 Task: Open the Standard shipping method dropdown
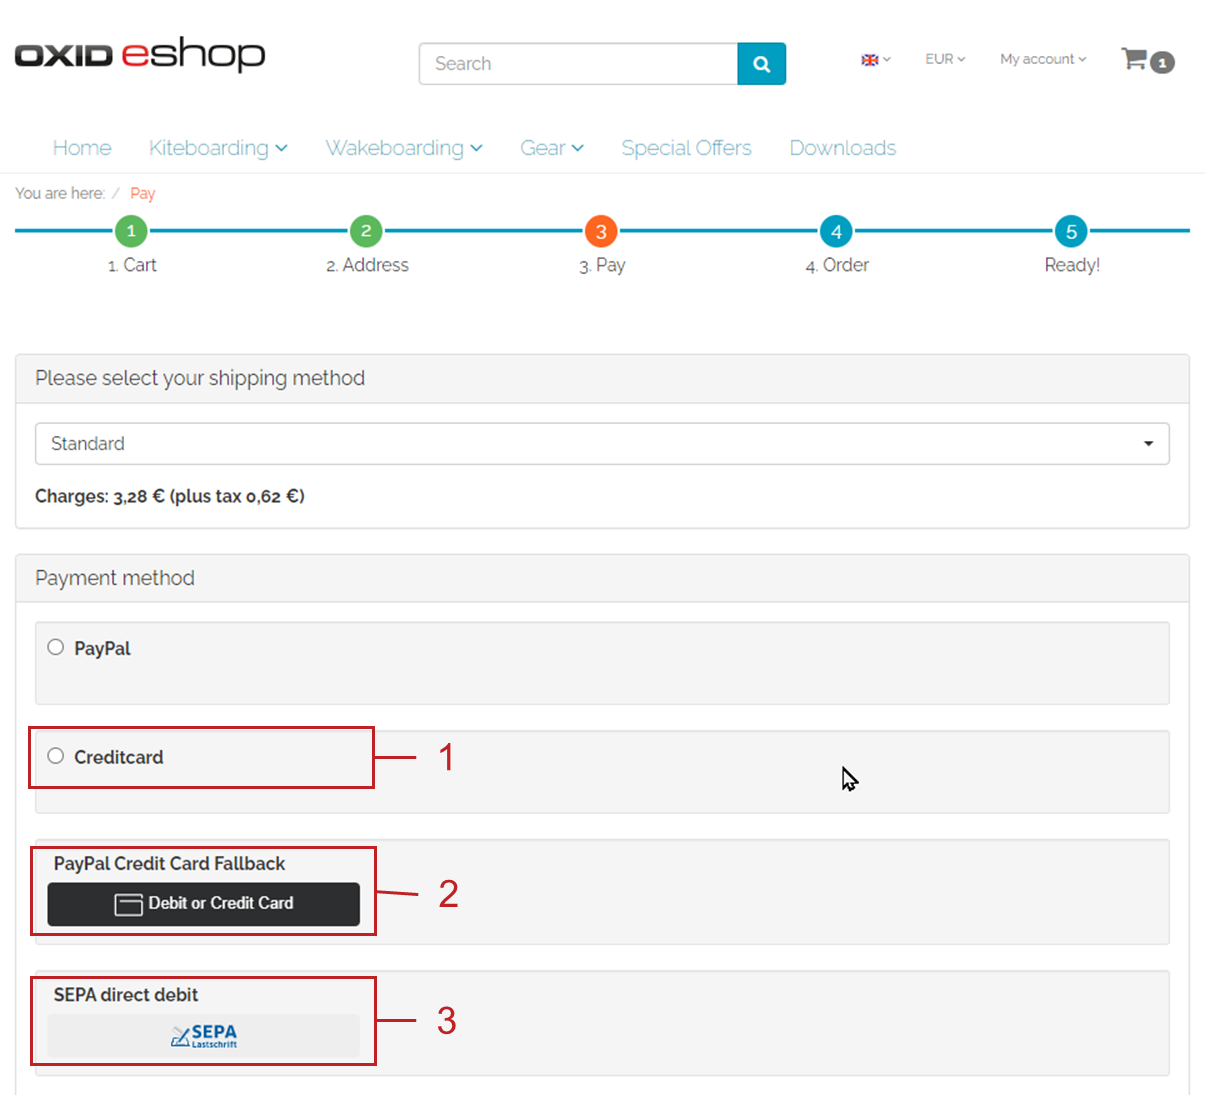tap(602, 444)
